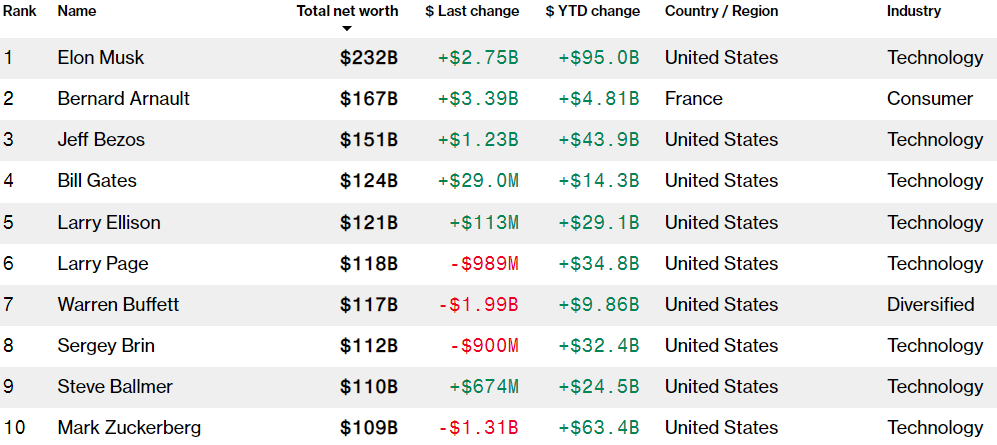Select Larry Ellison's name in the table

point(109,222)
